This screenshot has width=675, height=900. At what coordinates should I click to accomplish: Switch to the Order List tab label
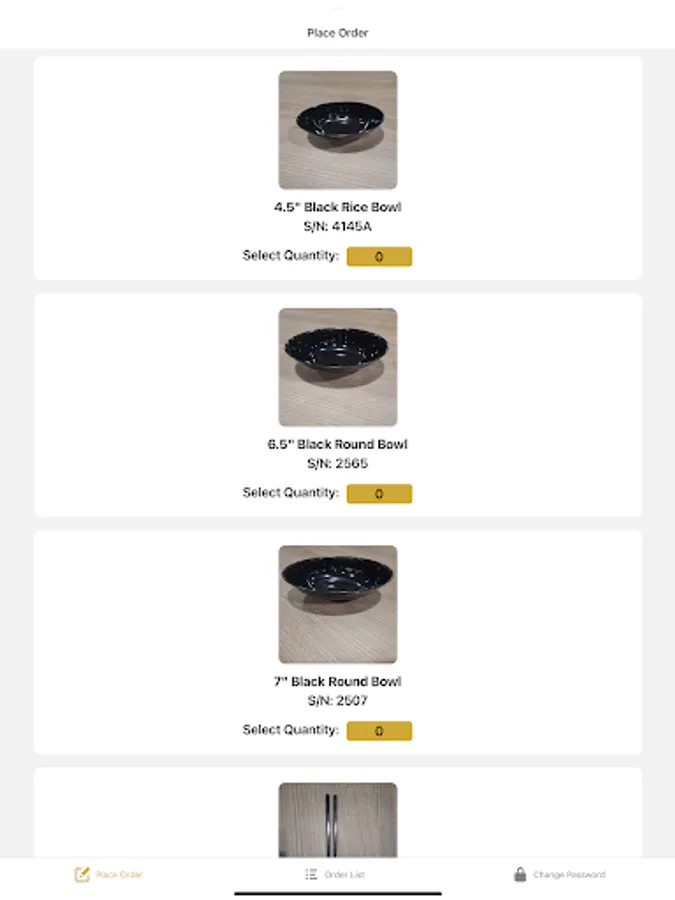tap(344, 875)
